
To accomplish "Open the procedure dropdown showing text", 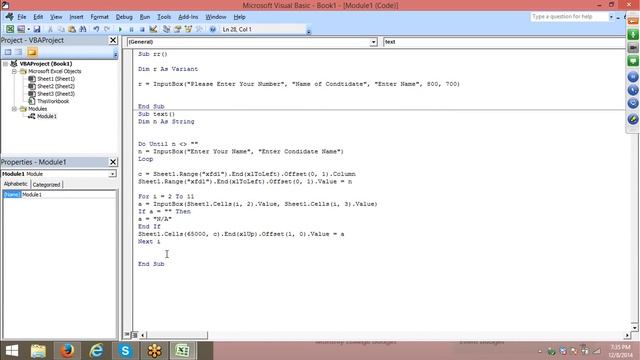I will tap(504, 42).
